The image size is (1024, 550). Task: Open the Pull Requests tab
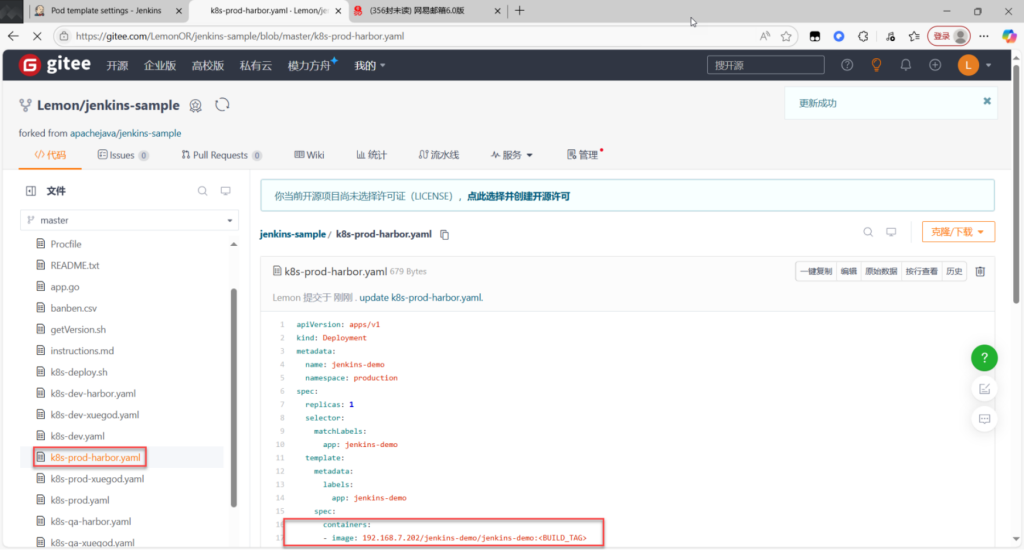pyautogui.click(x=220, y=155)
